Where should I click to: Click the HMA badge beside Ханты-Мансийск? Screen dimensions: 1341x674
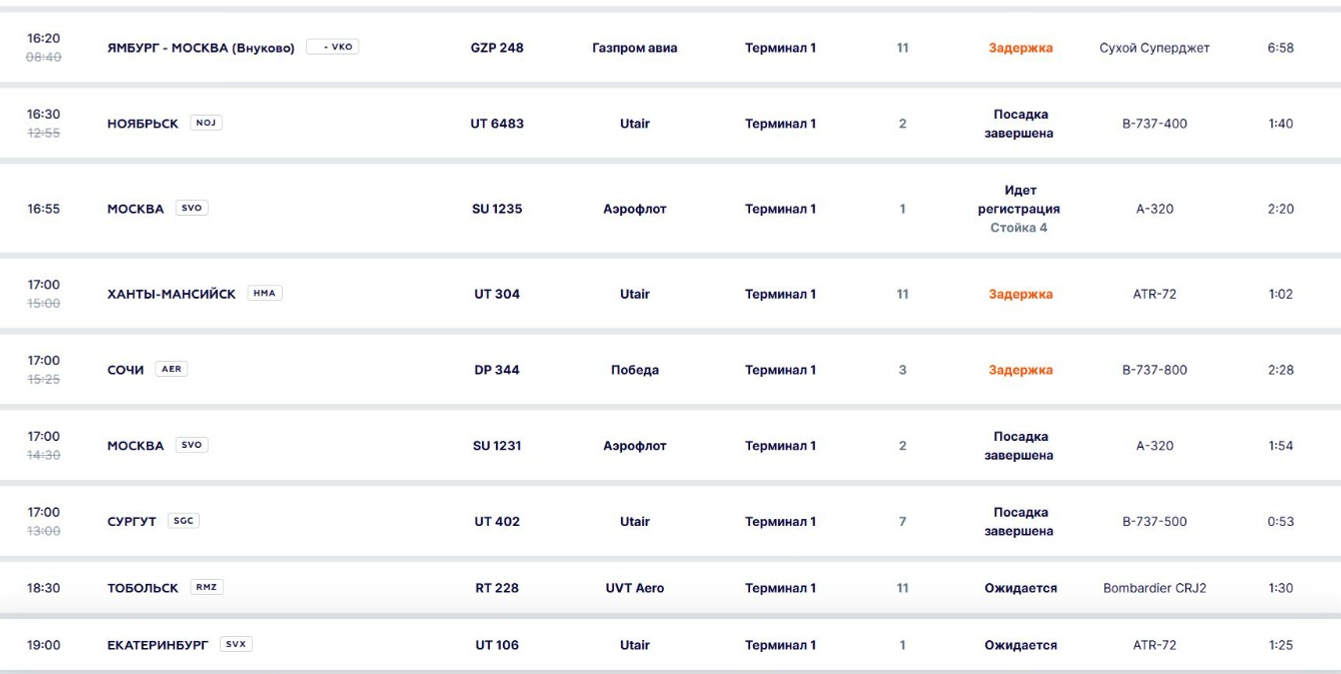[265, 294]
